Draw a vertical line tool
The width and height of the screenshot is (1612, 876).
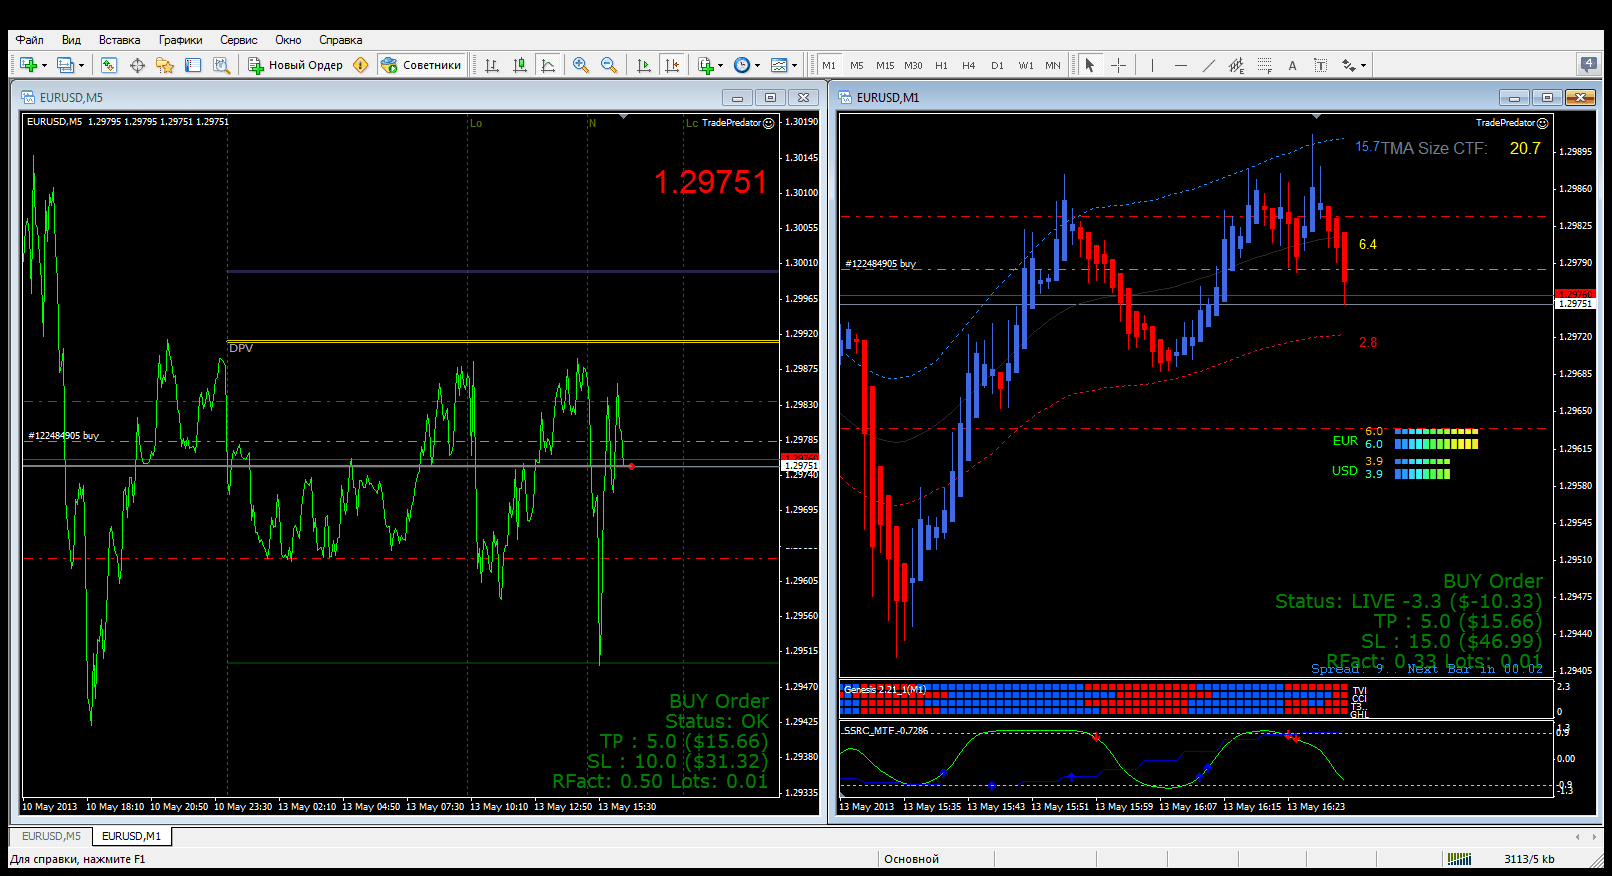pyautogui.click(x=1152, y=65)
